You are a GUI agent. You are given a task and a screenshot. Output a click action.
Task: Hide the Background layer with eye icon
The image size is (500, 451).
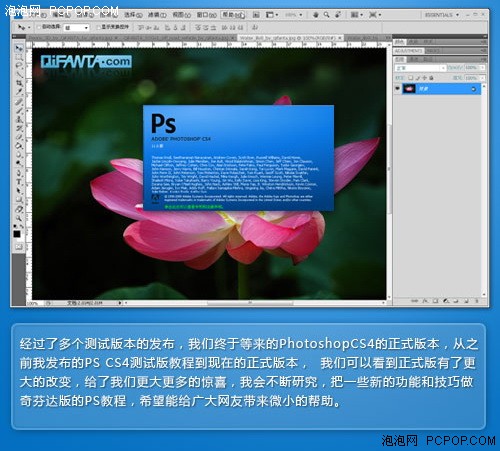[x=397, y=89]
